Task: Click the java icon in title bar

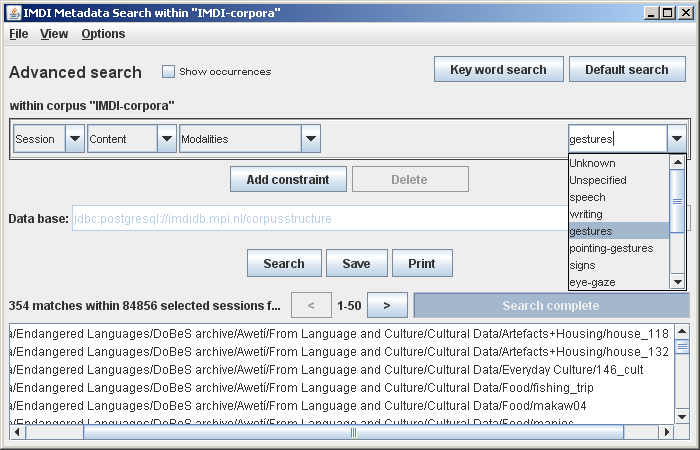Action: coord(11,11)
